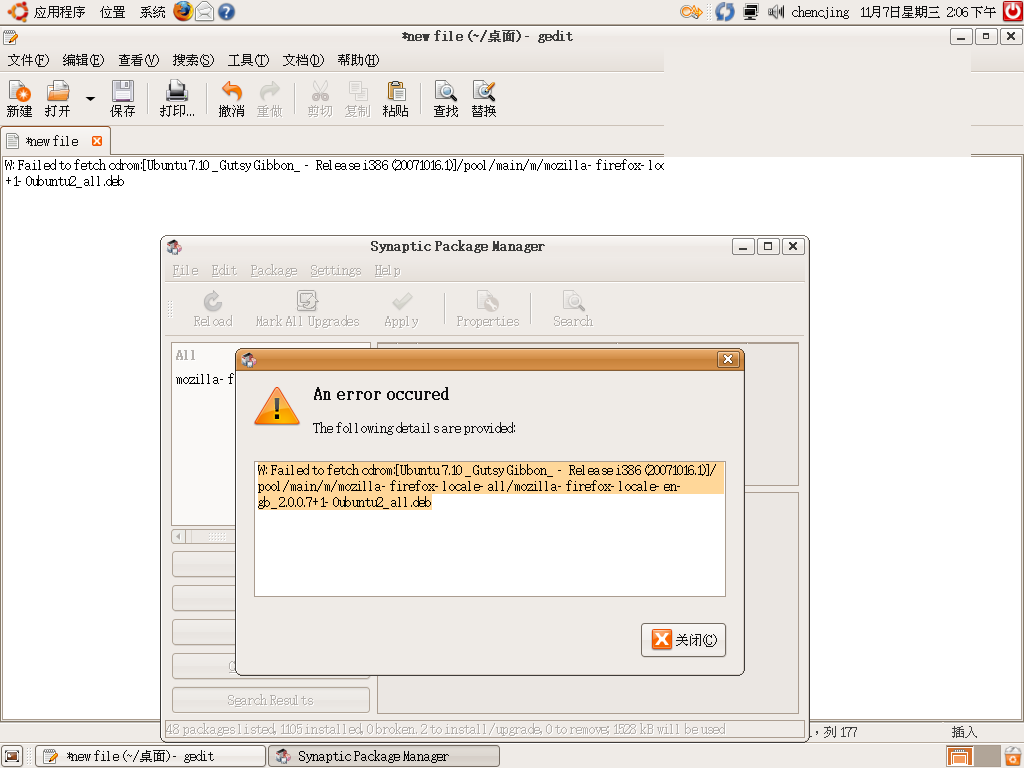Open the Synaptic Package menu
The image size is (1024, 768).
[274, 270]
